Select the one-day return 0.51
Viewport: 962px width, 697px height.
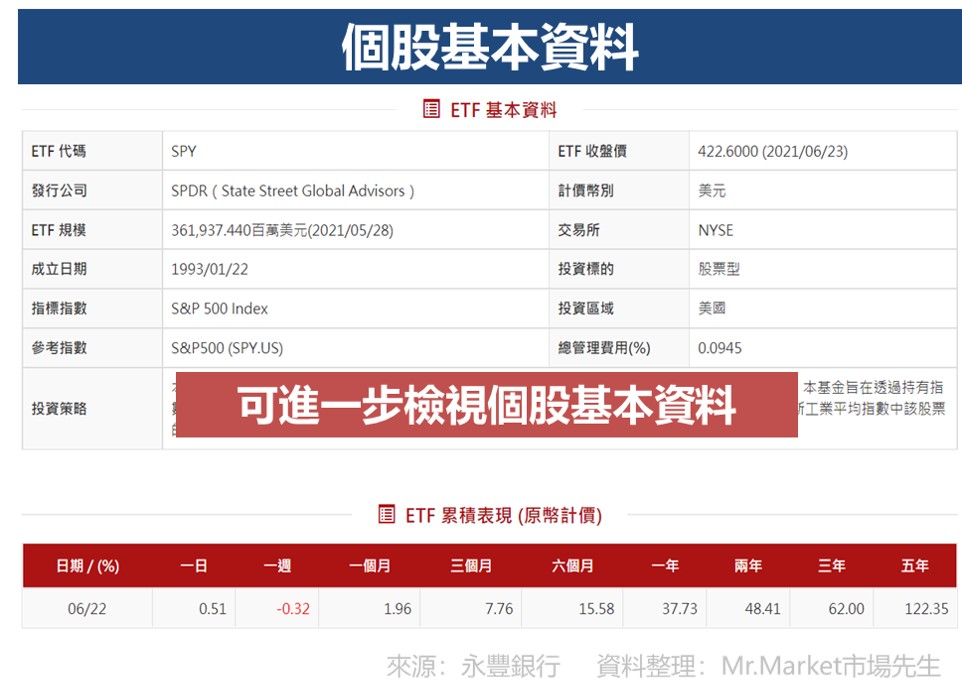point(212,609)
